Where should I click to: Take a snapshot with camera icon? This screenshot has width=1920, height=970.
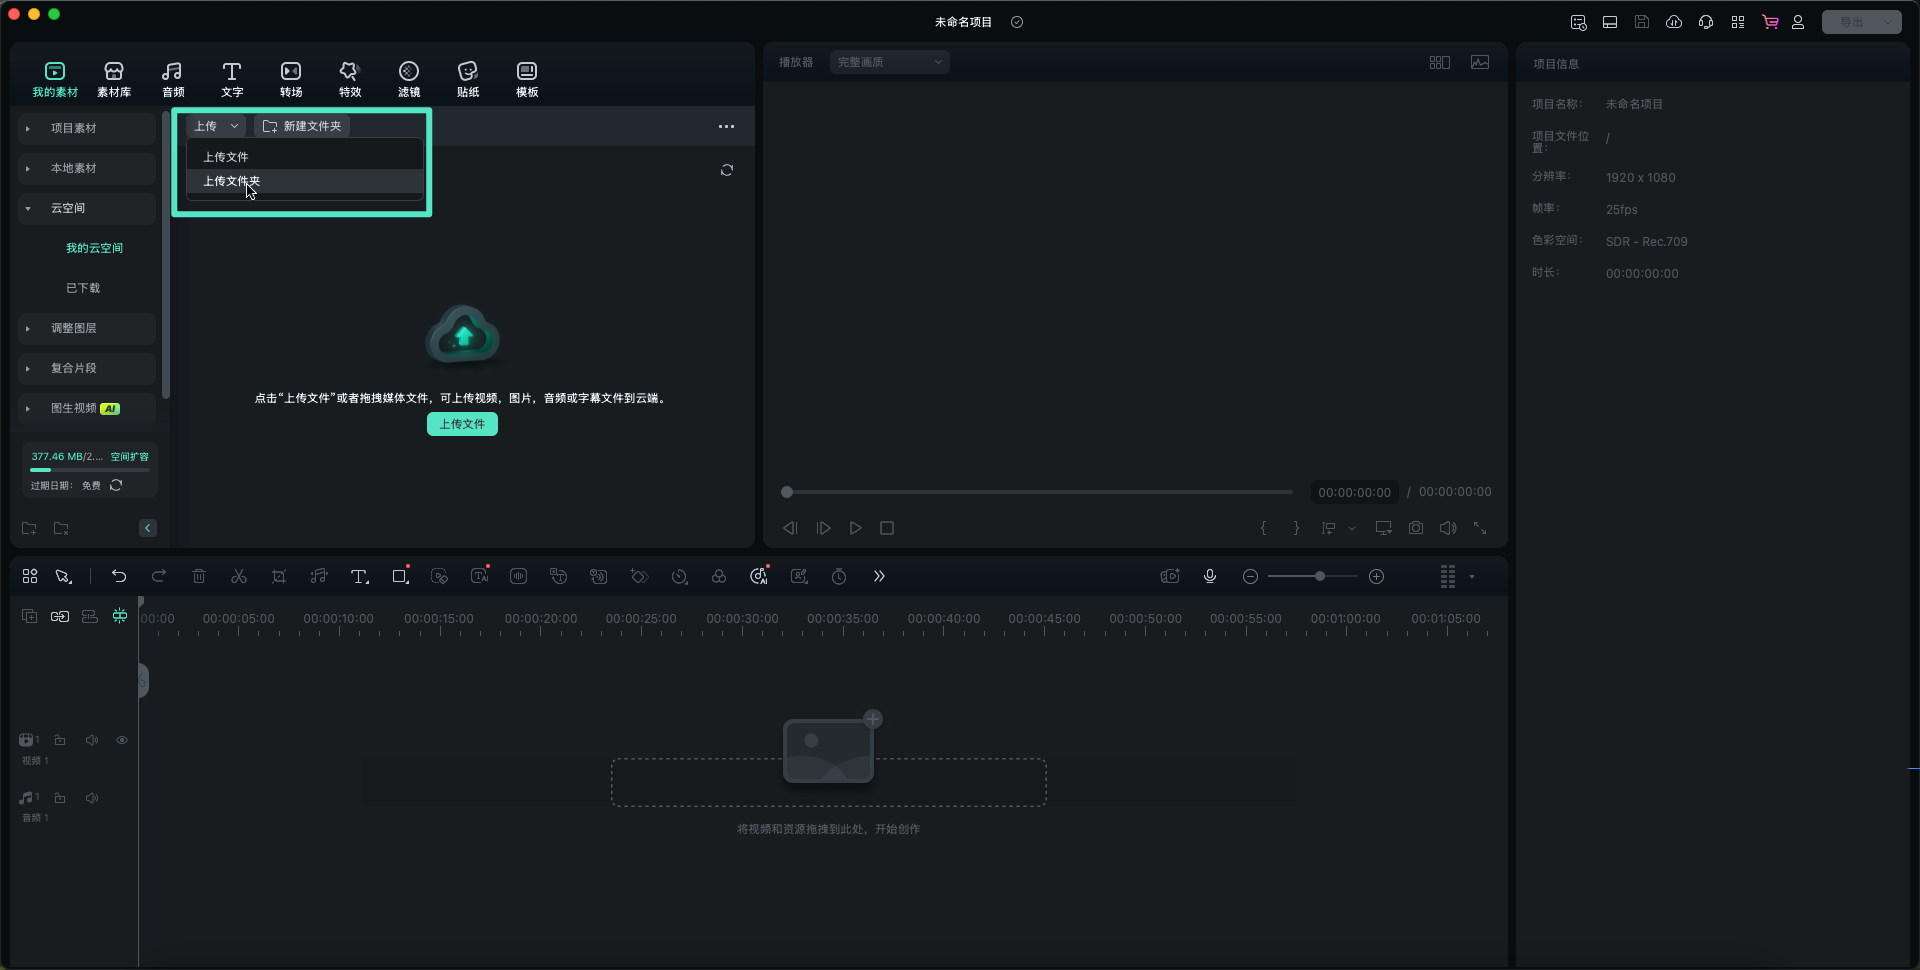pyautogui.click(x=1416, y=528)
